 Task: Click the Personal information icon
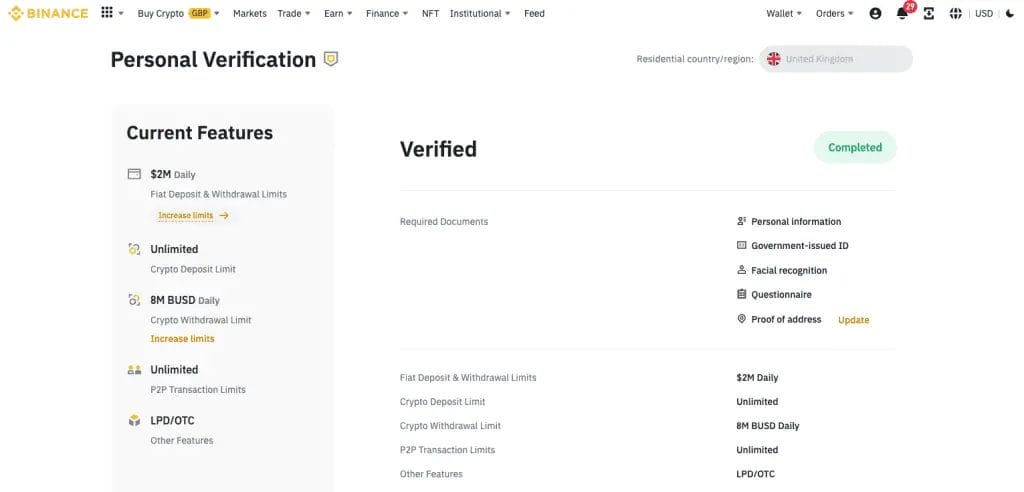[741, 221]
